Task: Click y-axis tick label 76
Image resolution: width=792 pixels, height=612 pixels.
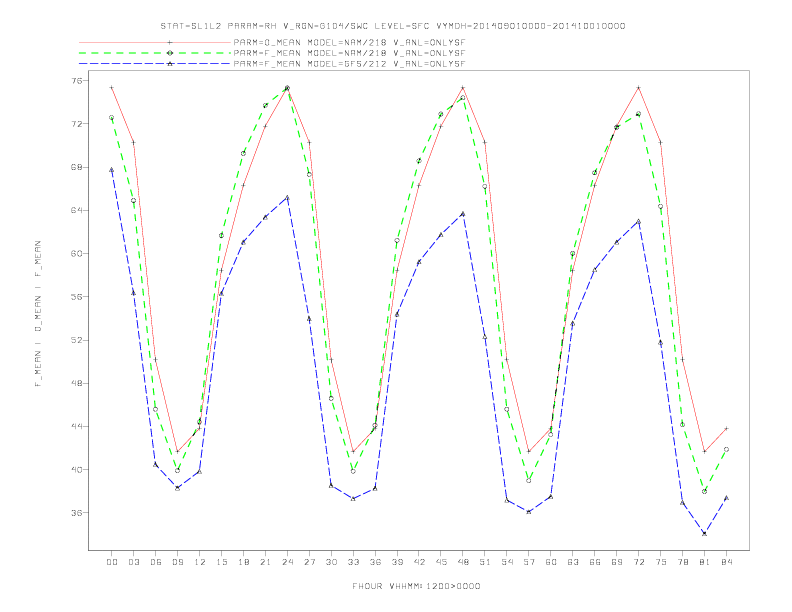Action: (x=78, y=81)
